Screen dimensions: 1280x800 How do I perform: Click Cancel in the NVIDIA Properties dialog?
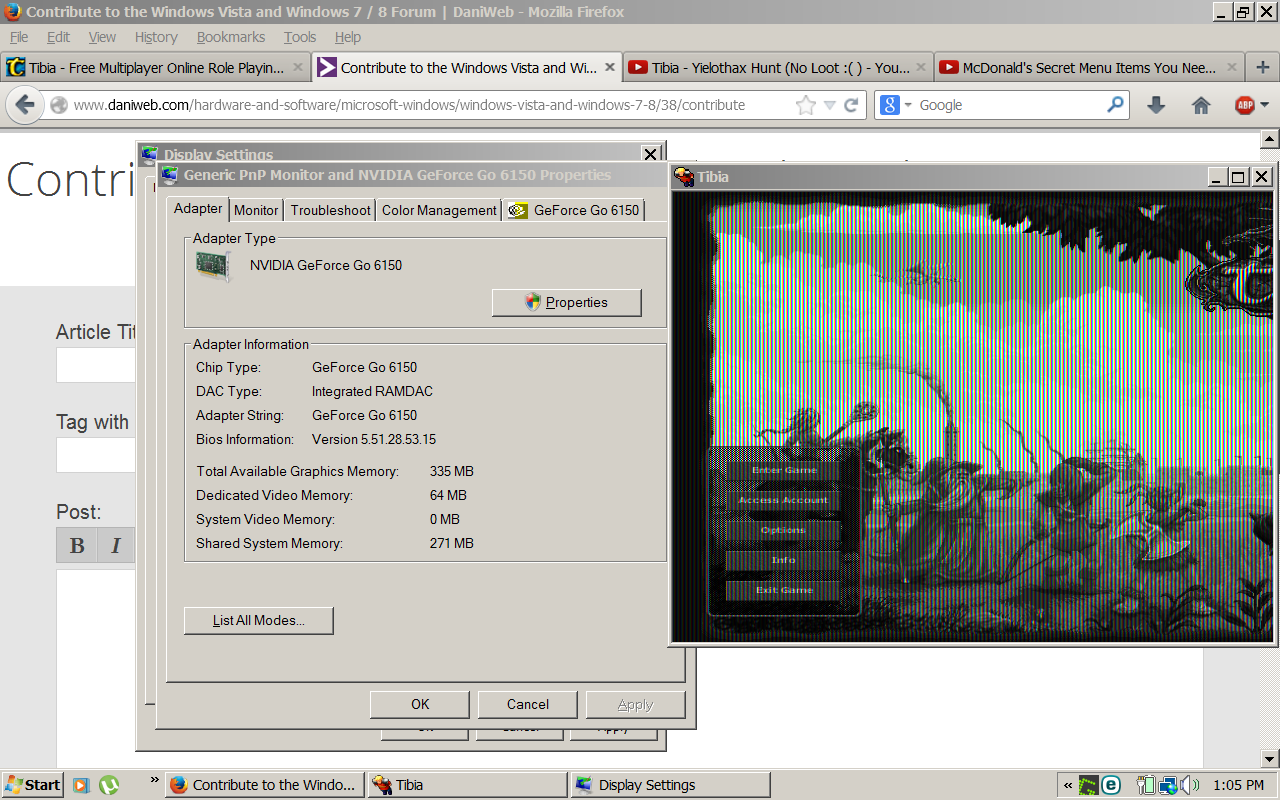point(528,704)
